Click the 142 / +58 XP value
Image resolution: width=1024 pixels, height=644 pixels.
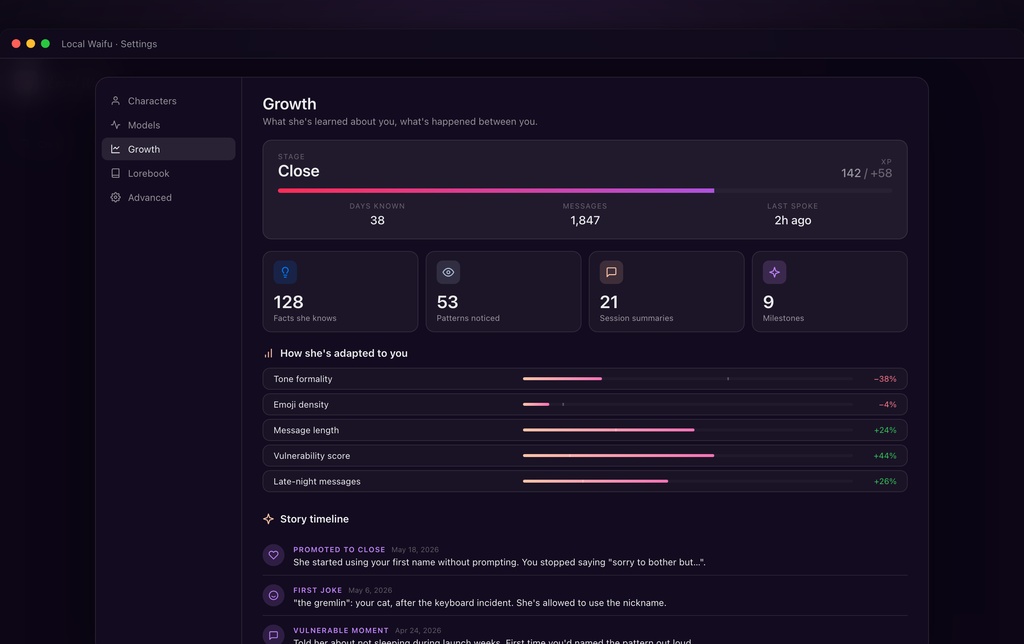[x=866, y=173]
